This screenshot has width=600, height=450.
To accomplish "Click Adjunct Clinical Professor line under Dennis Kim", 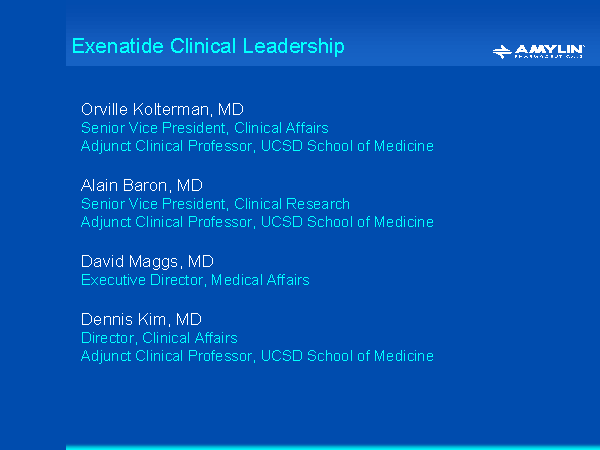I will coord(257,356).
